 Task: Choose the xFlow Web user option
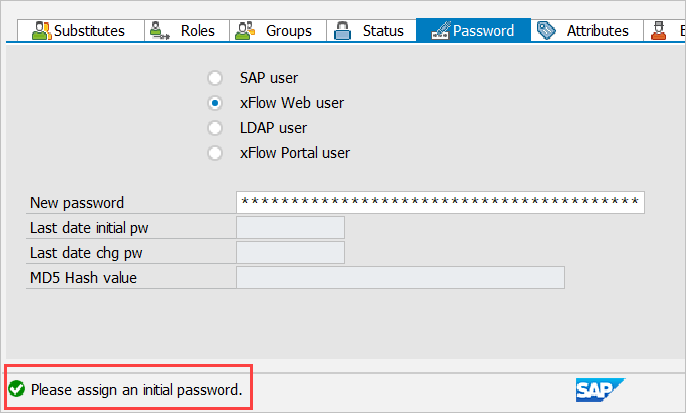(215, 103)
